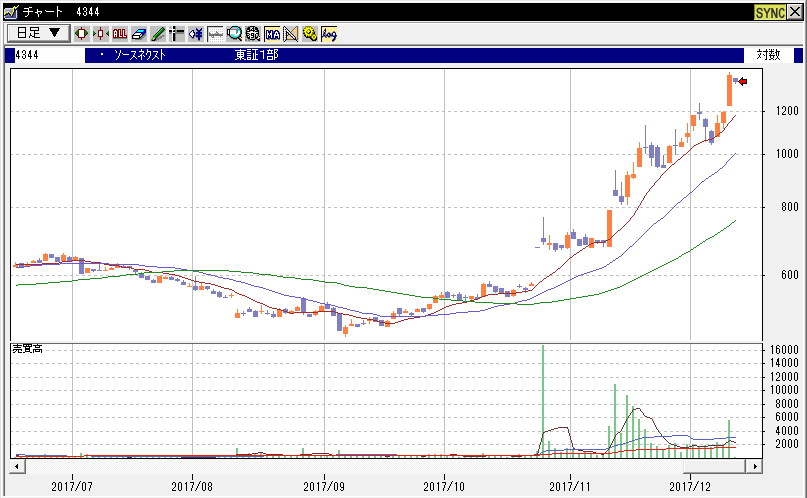Click the yellow gear settings icon
The image size is (807, 498).
coord(310,33)
